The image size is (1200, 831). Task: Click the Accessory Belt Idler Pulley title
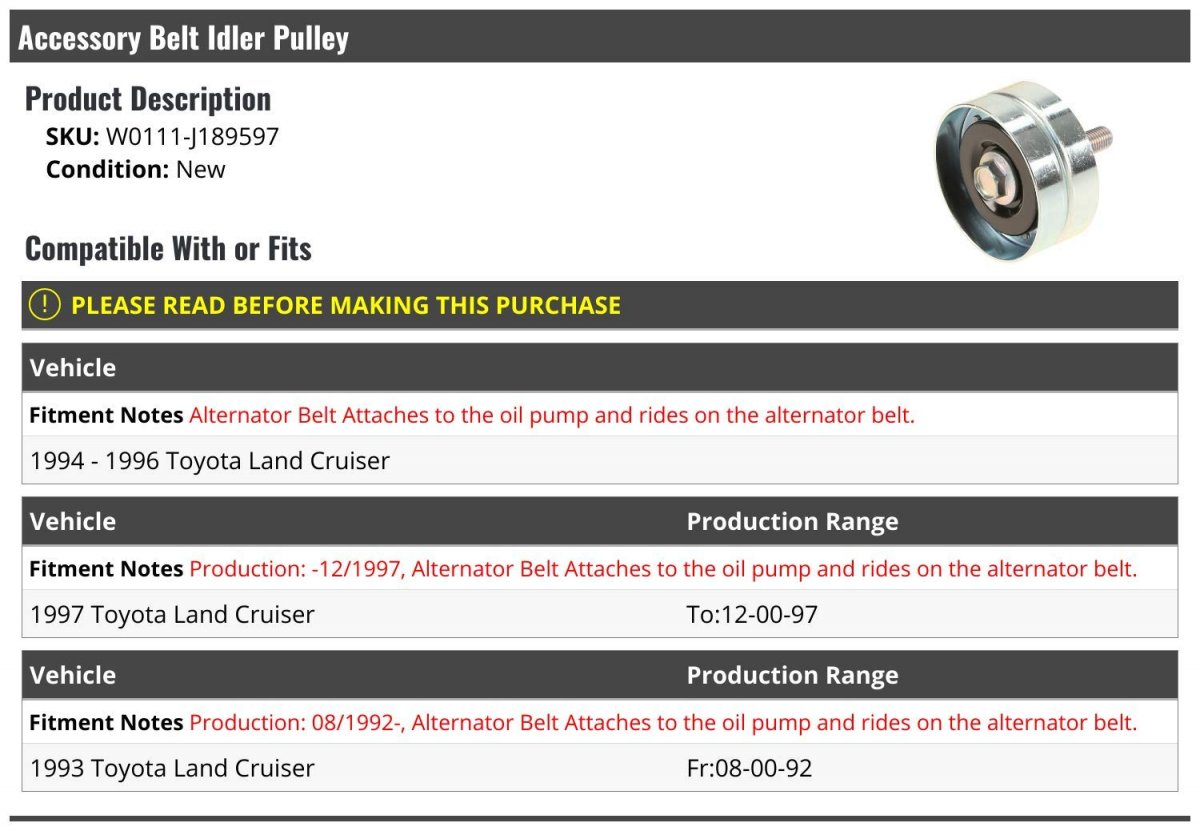point(184,38)
